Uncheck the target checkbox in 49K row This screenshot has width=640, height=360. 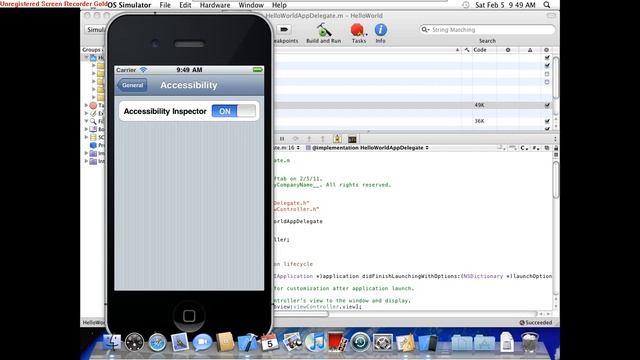tap(547, 105)
